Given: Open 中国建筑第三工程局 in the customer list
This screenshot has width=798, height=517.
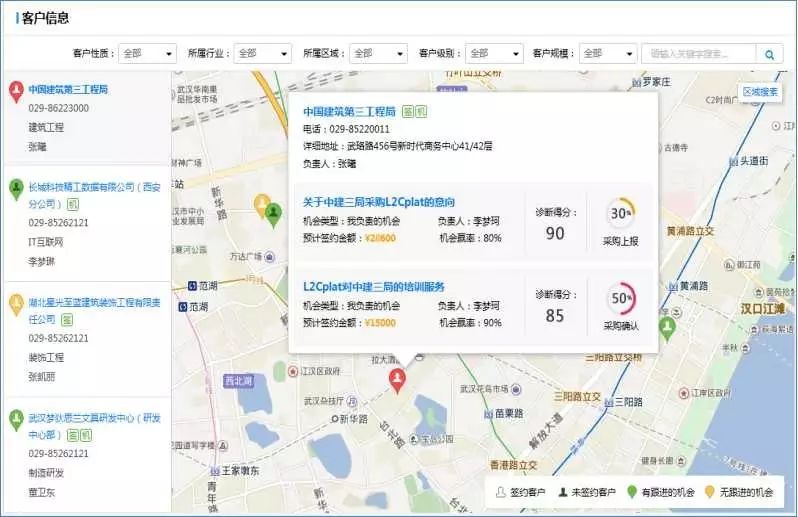Looking at the screenshot, I should 68,90.
